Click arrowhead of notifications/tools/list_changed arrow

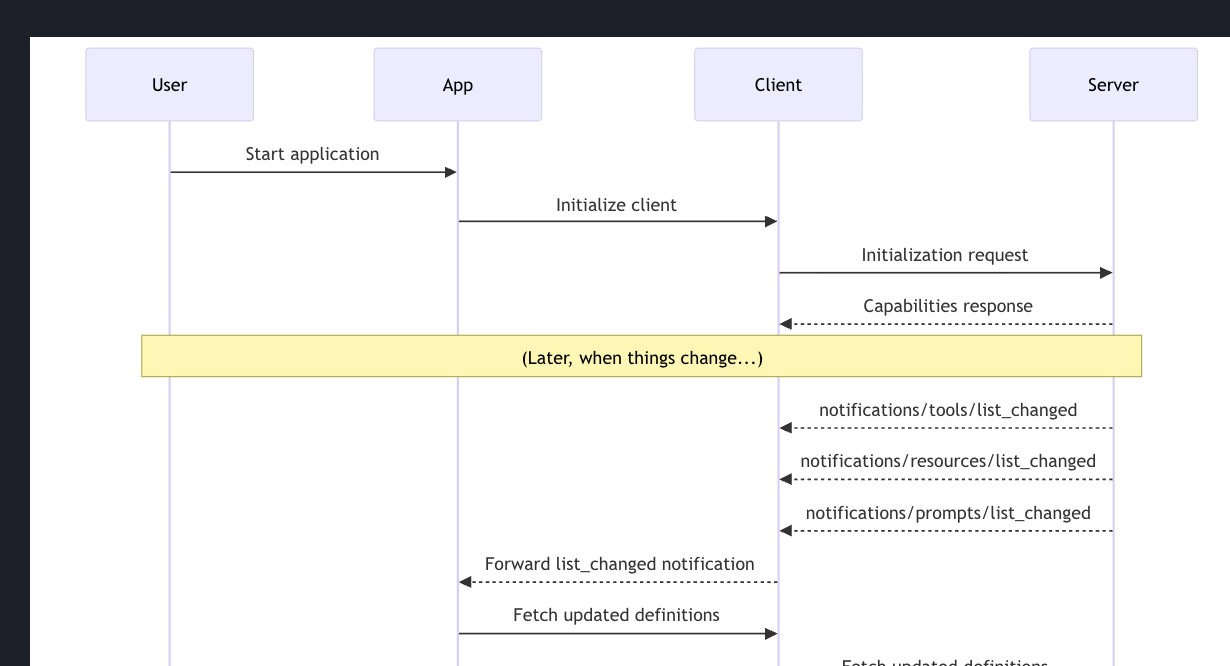click(786, 428)
